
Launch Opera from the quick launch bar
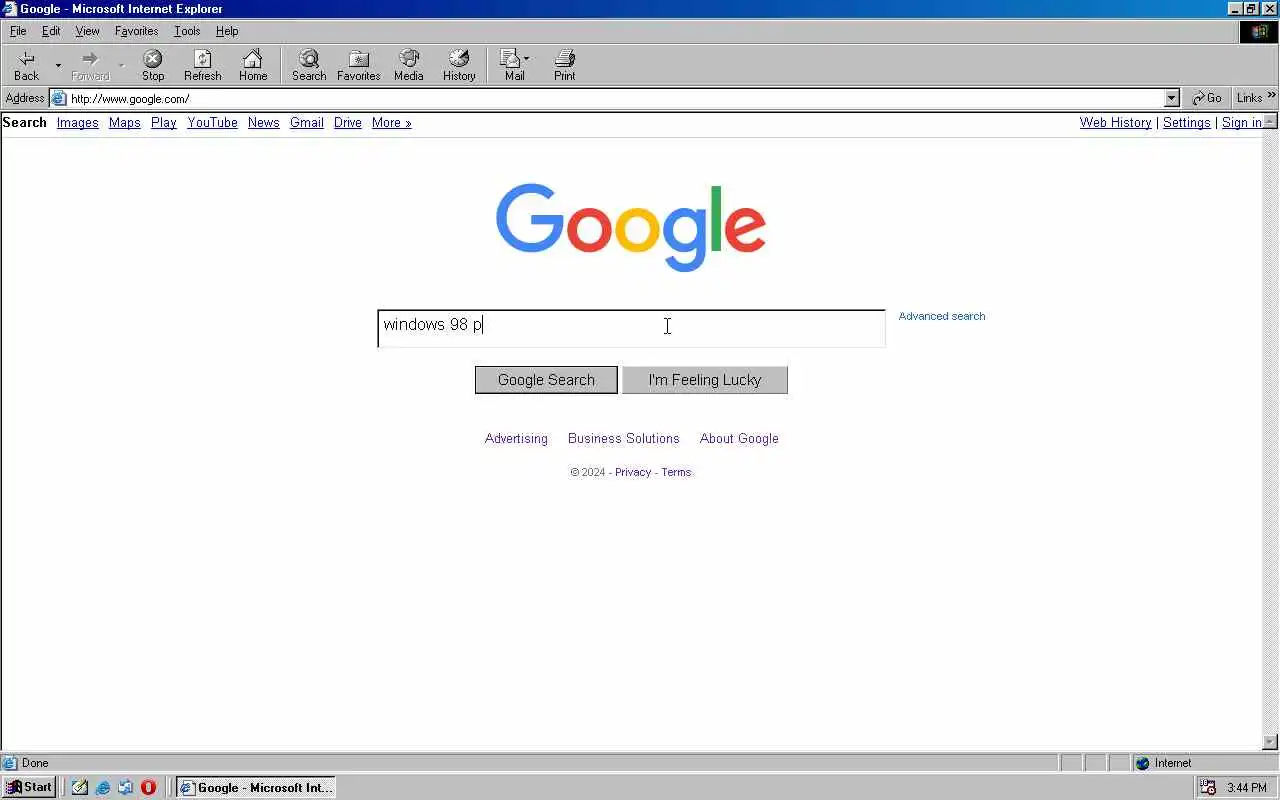[x=149, y=787]
